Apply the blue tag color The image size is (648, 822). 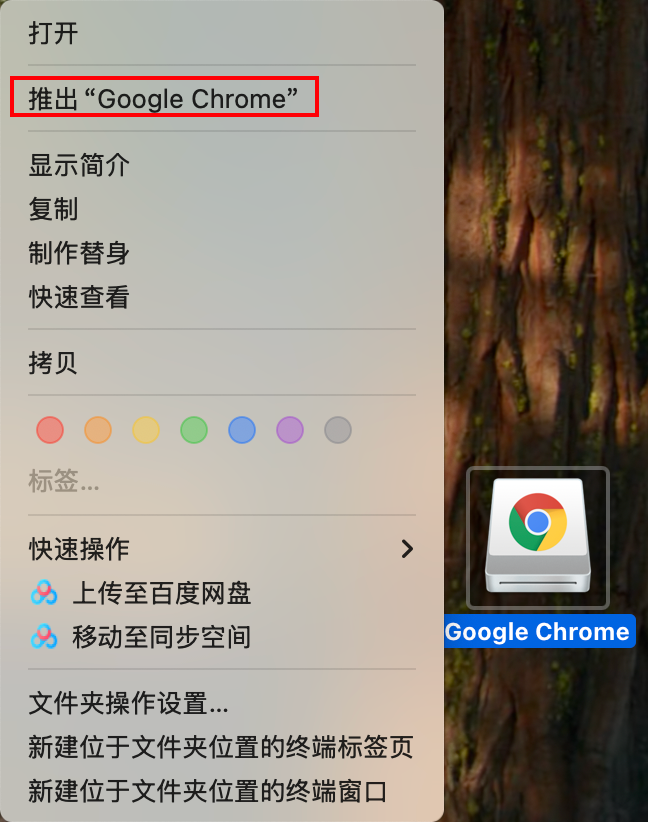242,430
